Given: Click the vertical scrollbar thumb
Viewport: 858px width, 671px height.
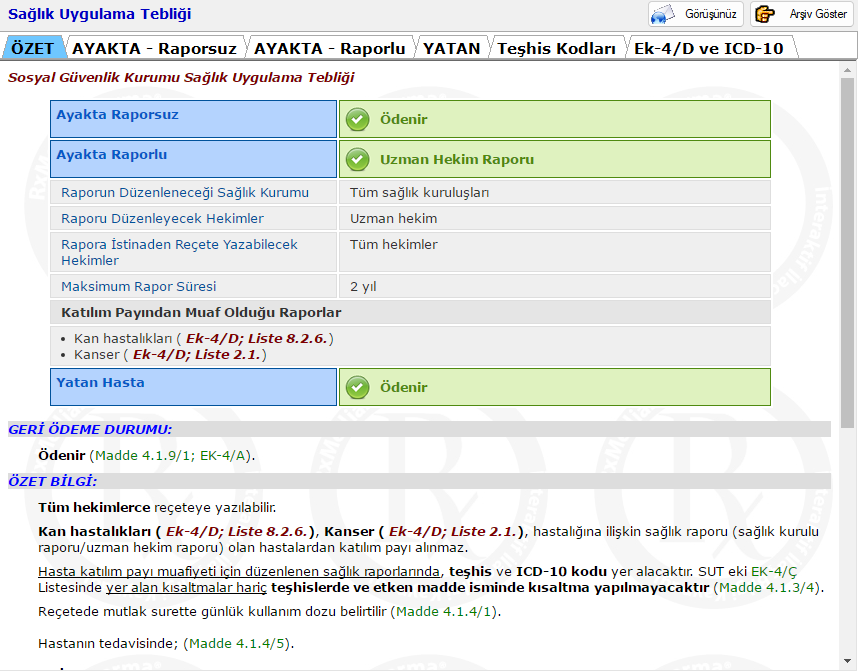Looking at the screenshot, I should 847,252.
